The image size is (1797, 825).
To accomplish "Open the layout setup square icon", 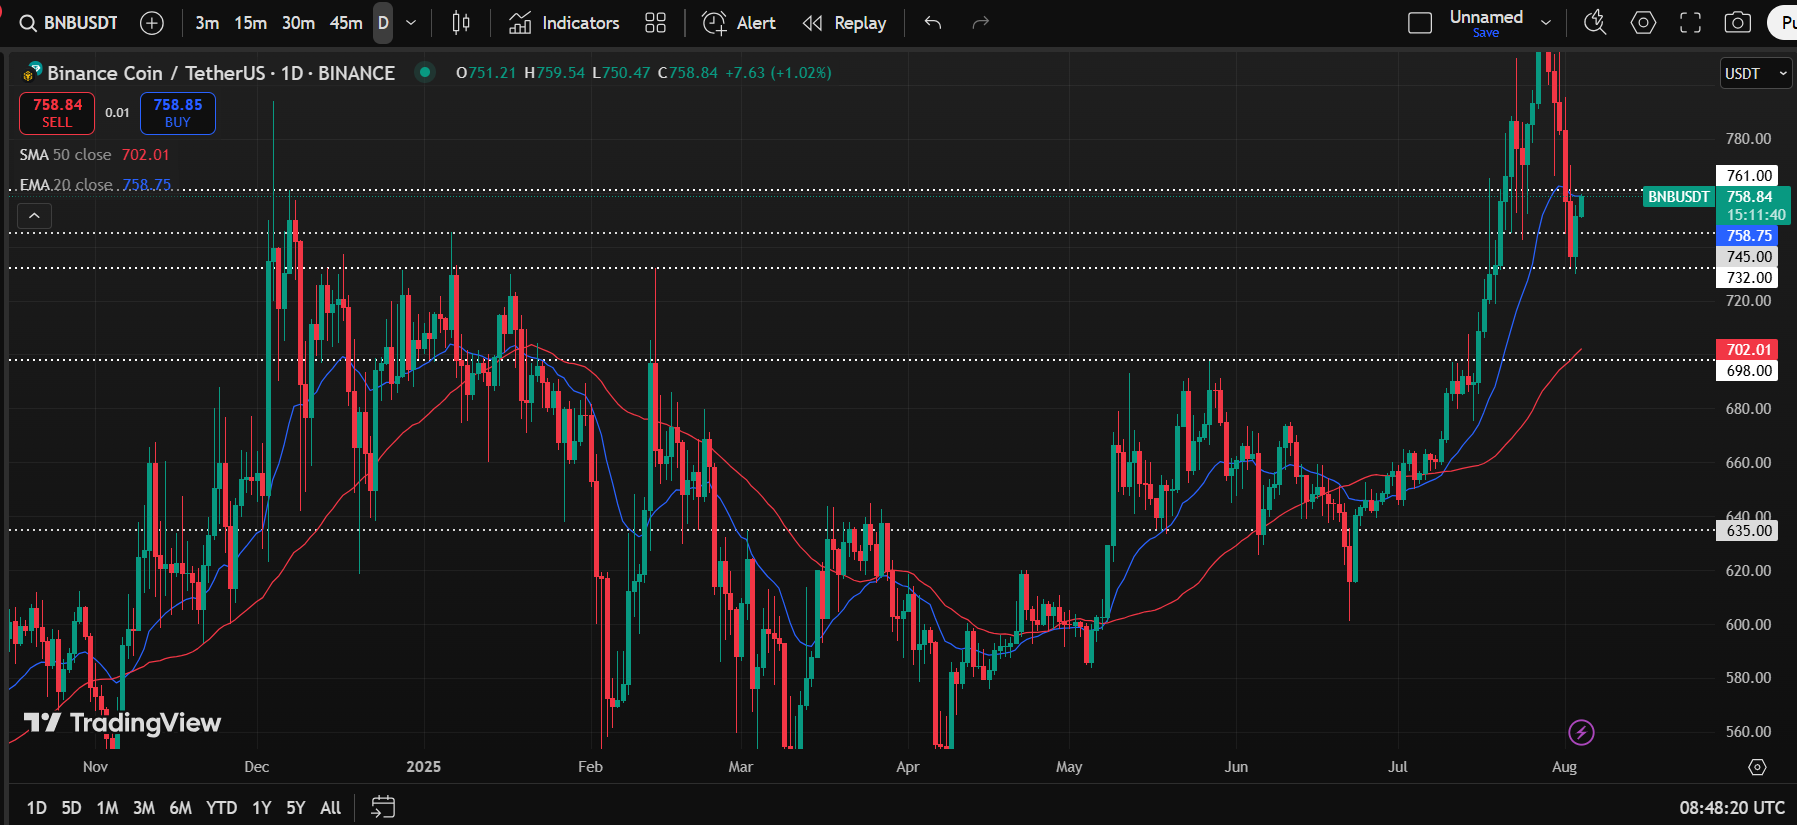I will pos(1420,23).
